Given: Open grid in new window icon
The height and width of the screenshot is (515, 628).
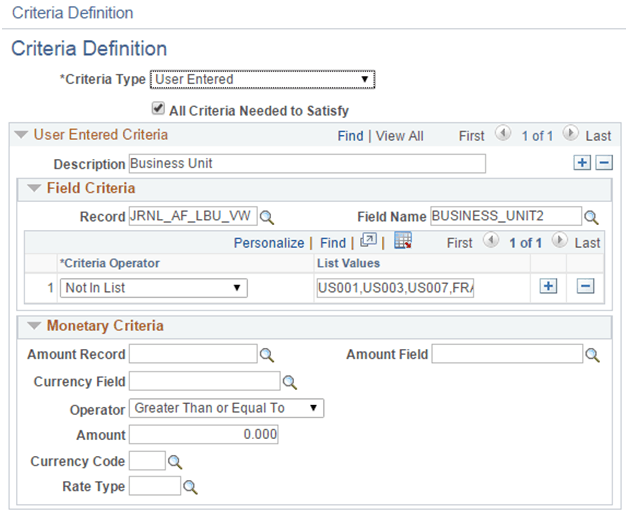Looking at the screenshot, I should pyautogui.click(x=368, y=240).
